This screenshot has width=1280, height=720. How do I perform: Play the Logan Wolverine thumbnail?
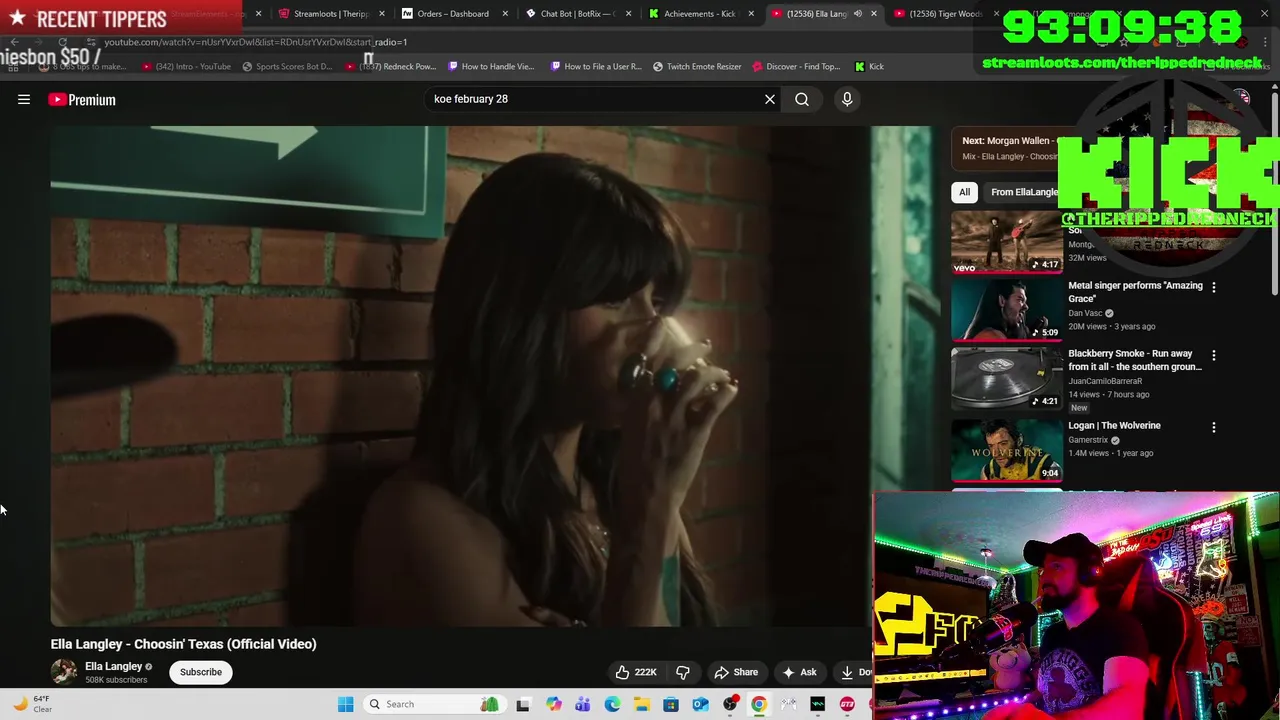(1006, 450)
